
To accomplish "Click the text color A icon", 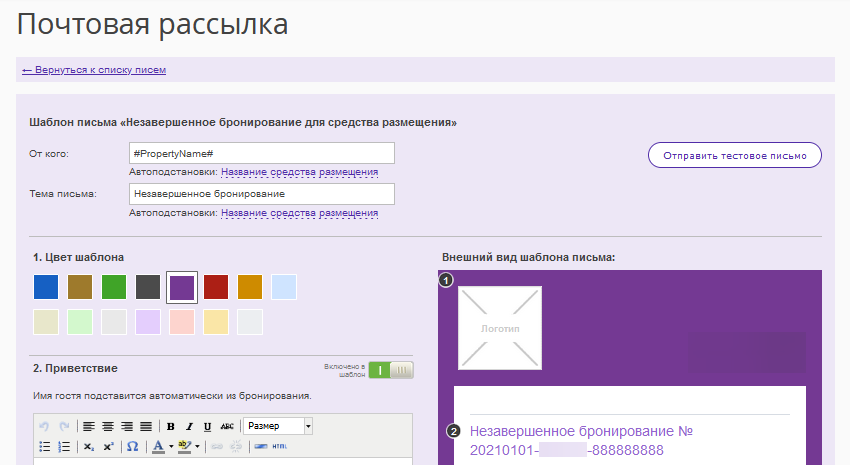I will [158, 447].
